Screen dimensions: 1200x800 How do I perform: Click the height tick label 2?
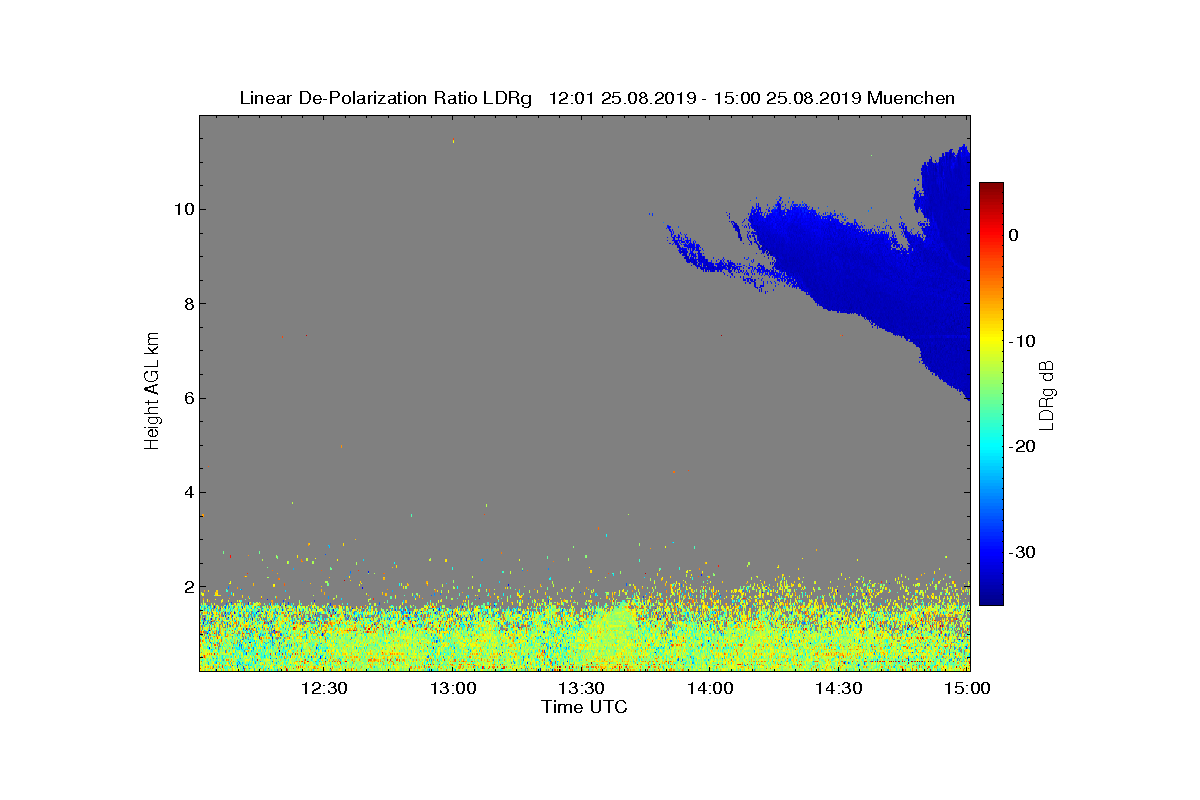click(x=188, y=587)
